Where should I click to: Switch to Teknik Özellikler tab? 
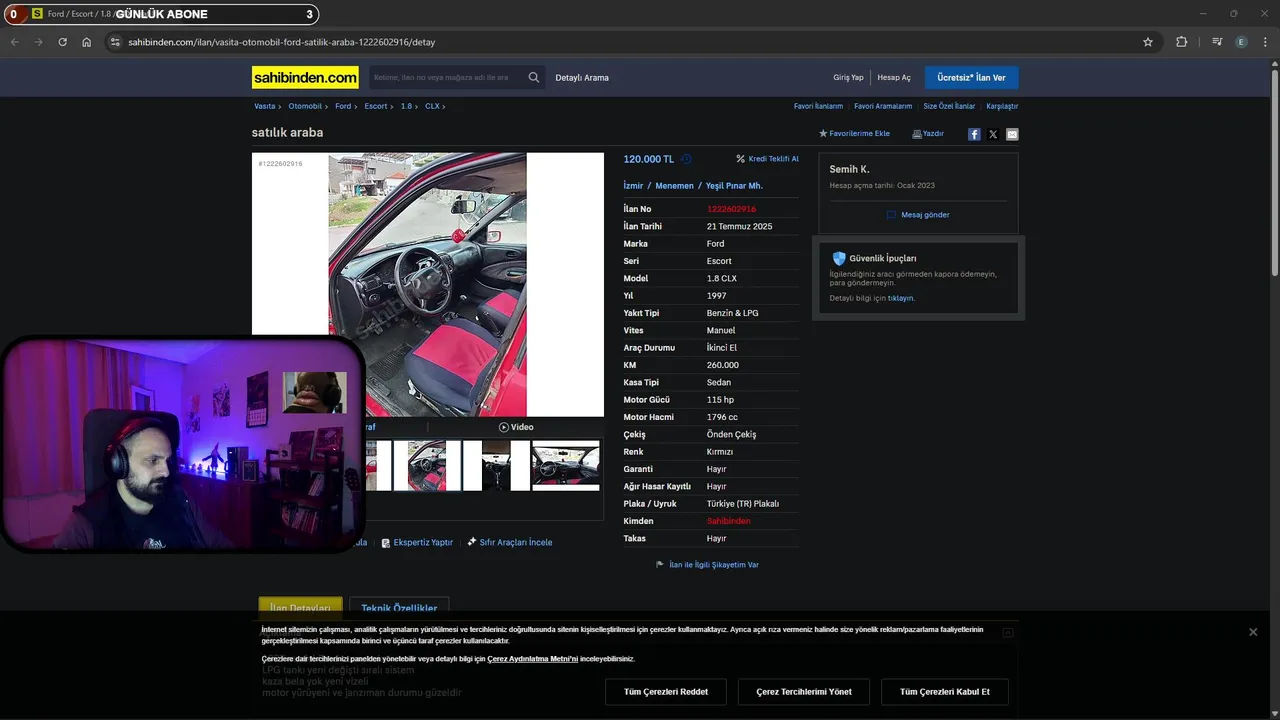point(399,608)
